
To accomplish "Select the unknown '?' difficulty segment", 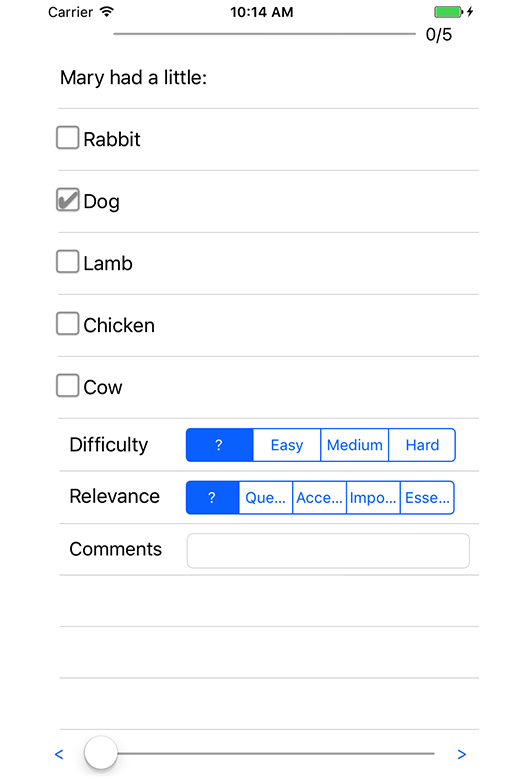I will [x=219, y=445].
